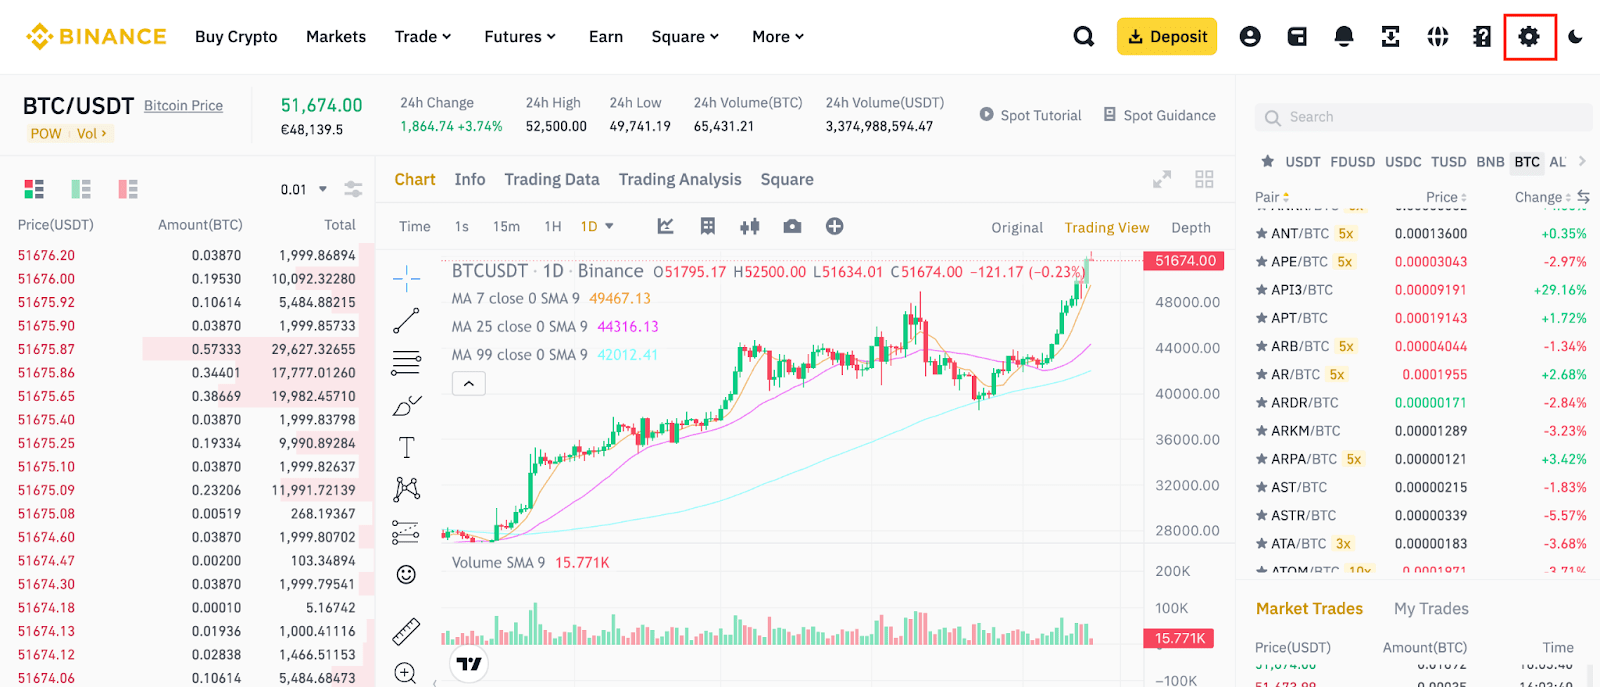
Task: Select the text annotation tool
Action: point(406,447)
